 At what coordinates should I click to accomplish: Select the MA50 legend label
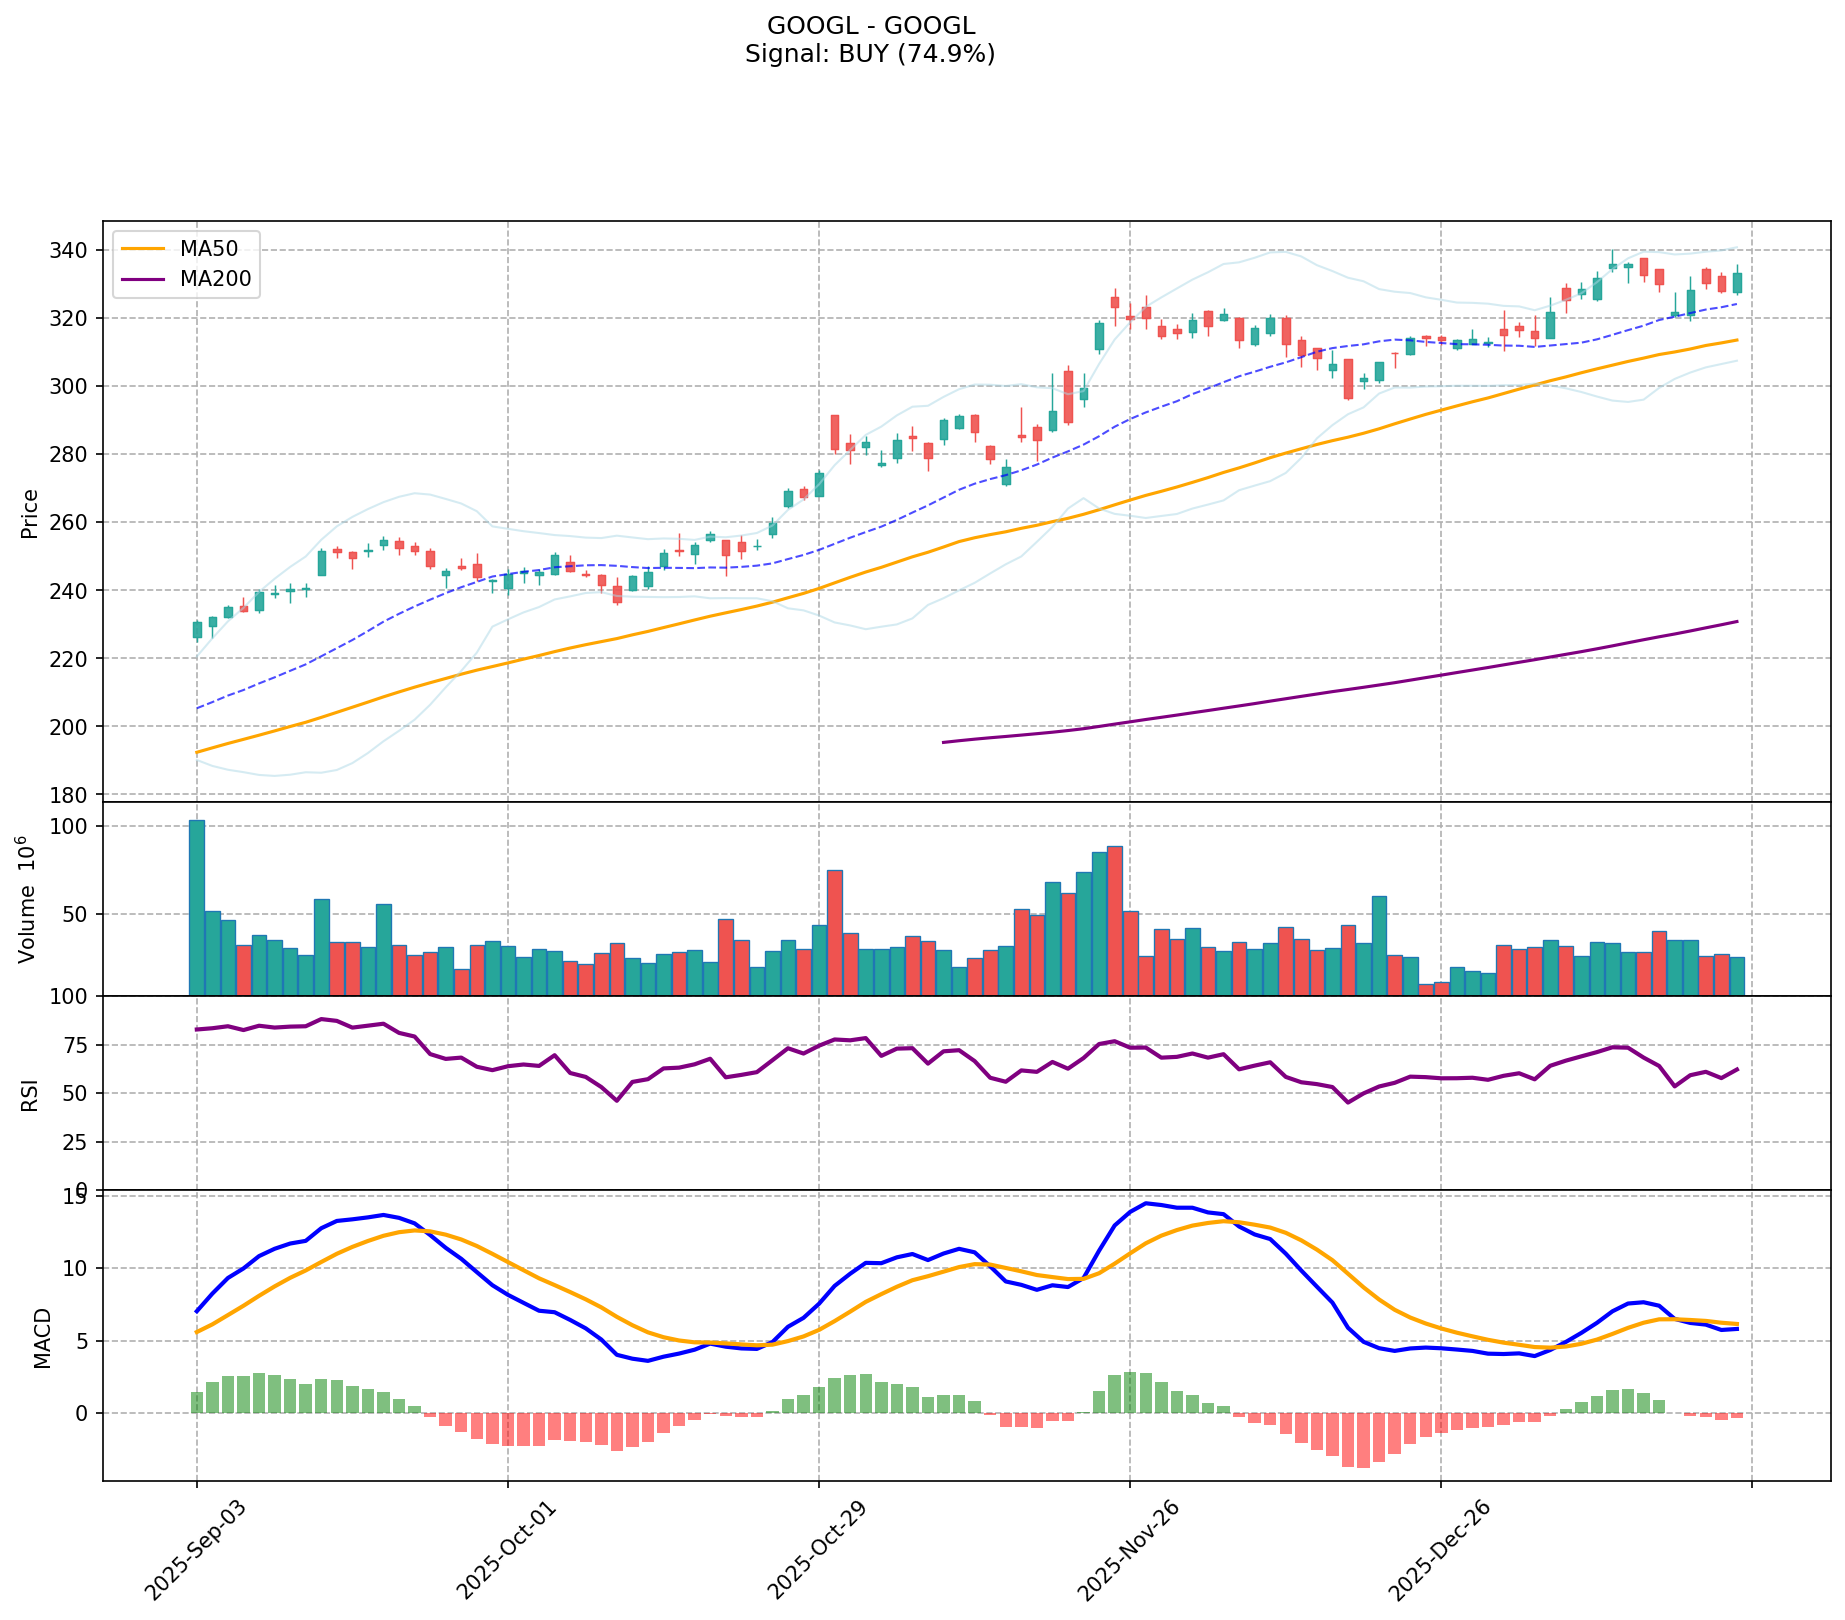(208, 249)
